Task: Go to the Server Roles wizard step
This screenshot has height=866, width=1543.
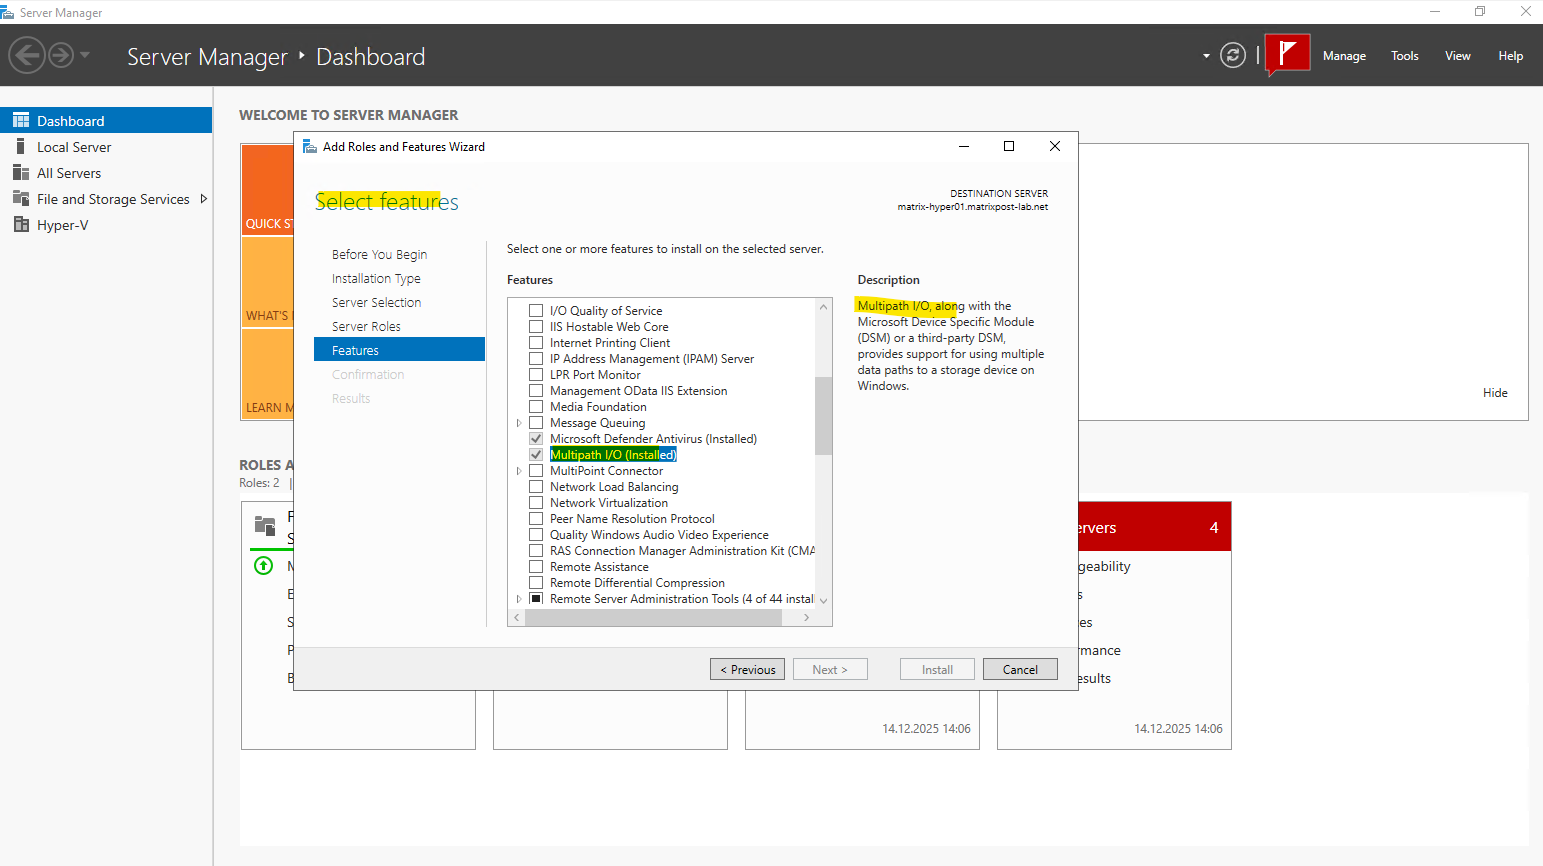Action: point(366,327)
